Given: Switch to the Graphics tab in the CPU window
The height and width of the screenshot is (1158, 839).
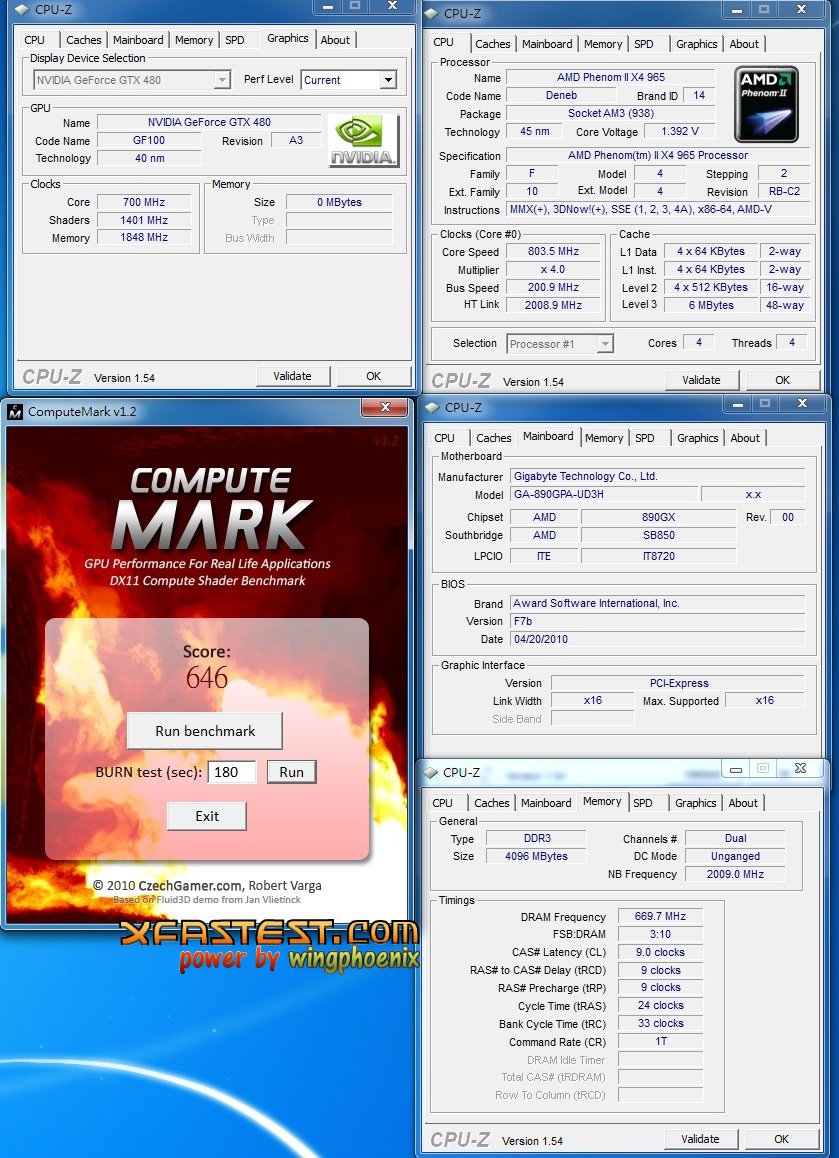Looking at the screenshot, I should click(696, 44).
